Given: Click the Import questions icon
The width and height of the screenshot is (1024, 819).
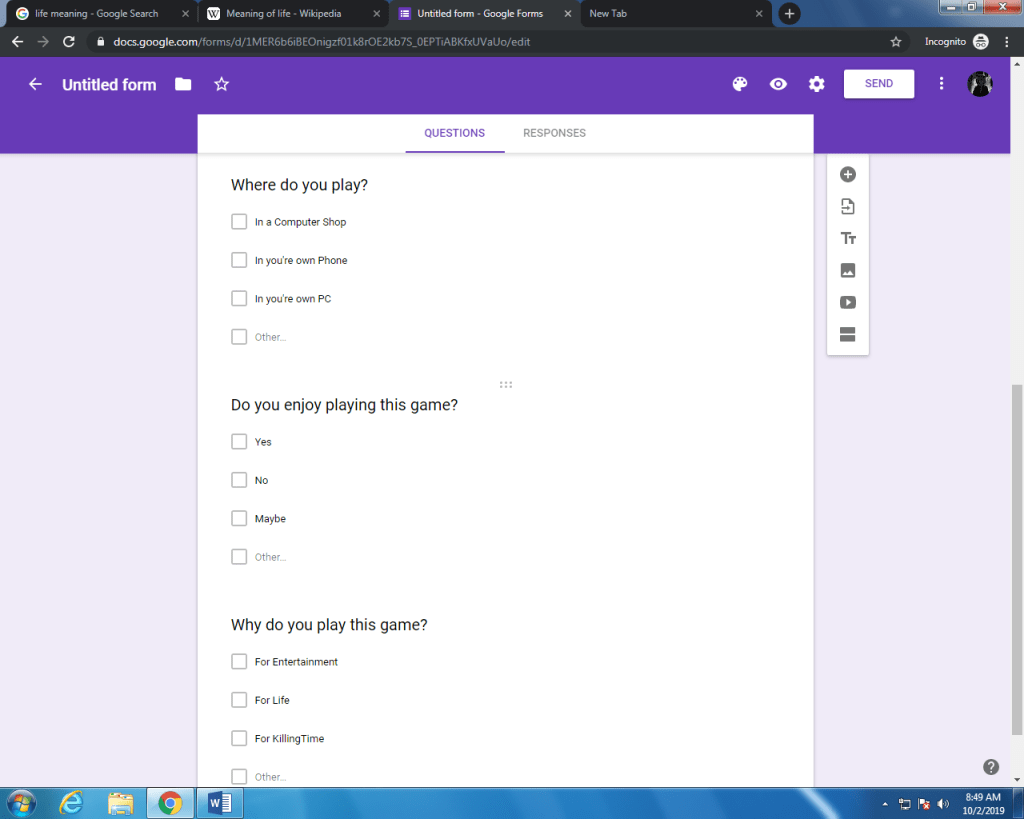Looking at the screenshot, I should pos(848,207).
